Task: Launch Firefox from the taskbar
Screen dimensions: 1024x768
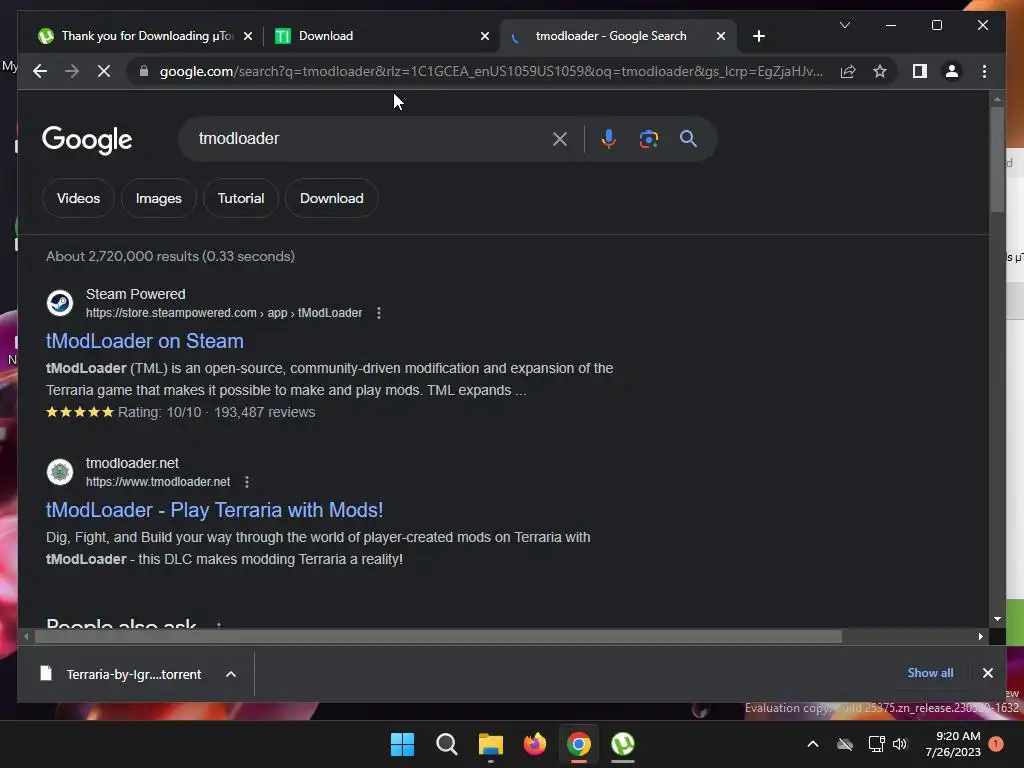Action: pyautogui.click(x=535, y=744)
